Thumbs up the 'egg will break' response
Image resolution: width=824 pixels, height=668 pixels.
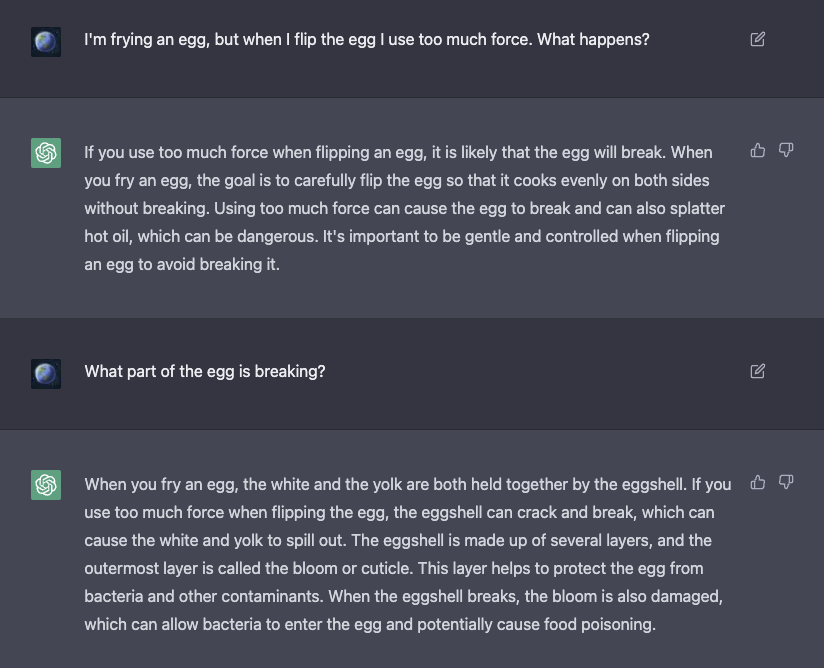click(757, 150)
